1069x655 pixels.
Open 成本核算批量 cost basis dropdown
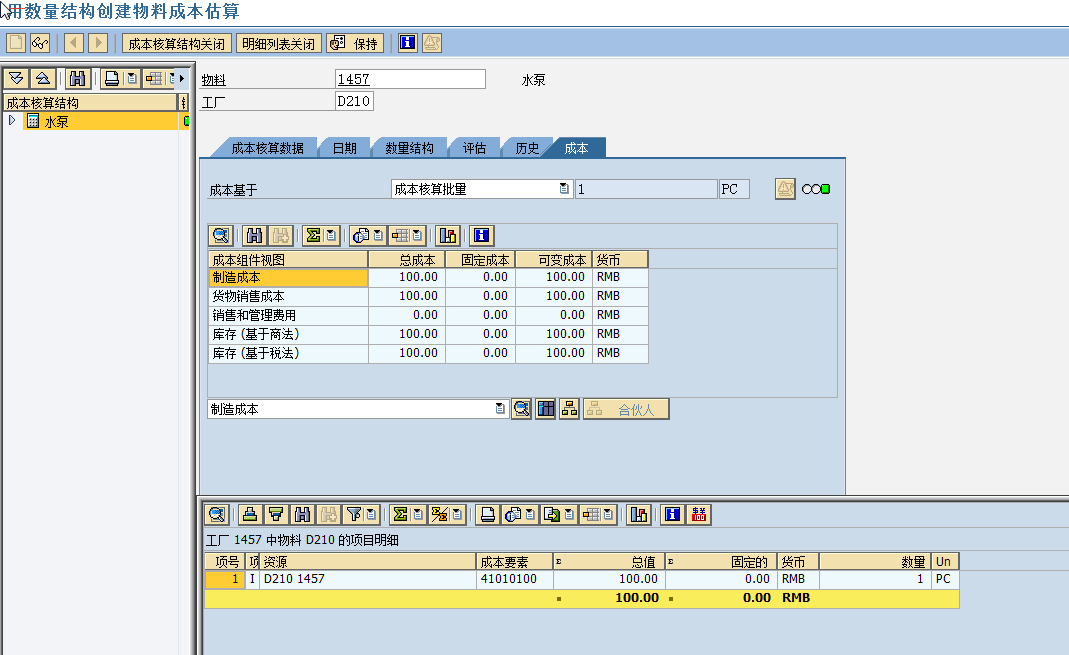click(x=564, y=189)
